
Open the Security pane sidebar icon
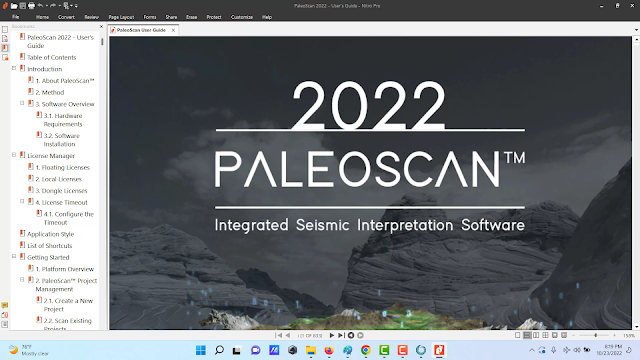(5, 58)
